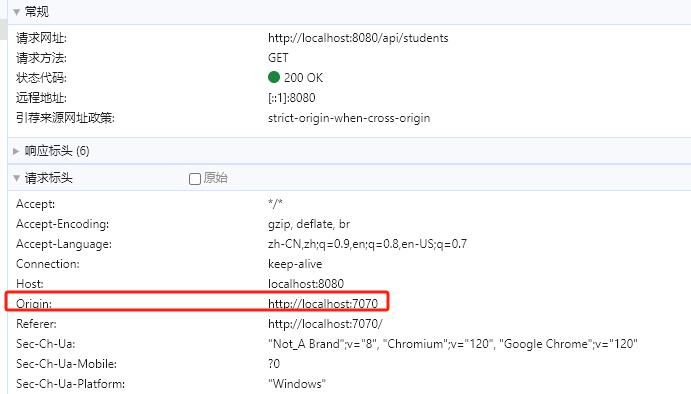Select the keep-alive value
The width and height of the screenshot is (691, 394).
(295, 264)
